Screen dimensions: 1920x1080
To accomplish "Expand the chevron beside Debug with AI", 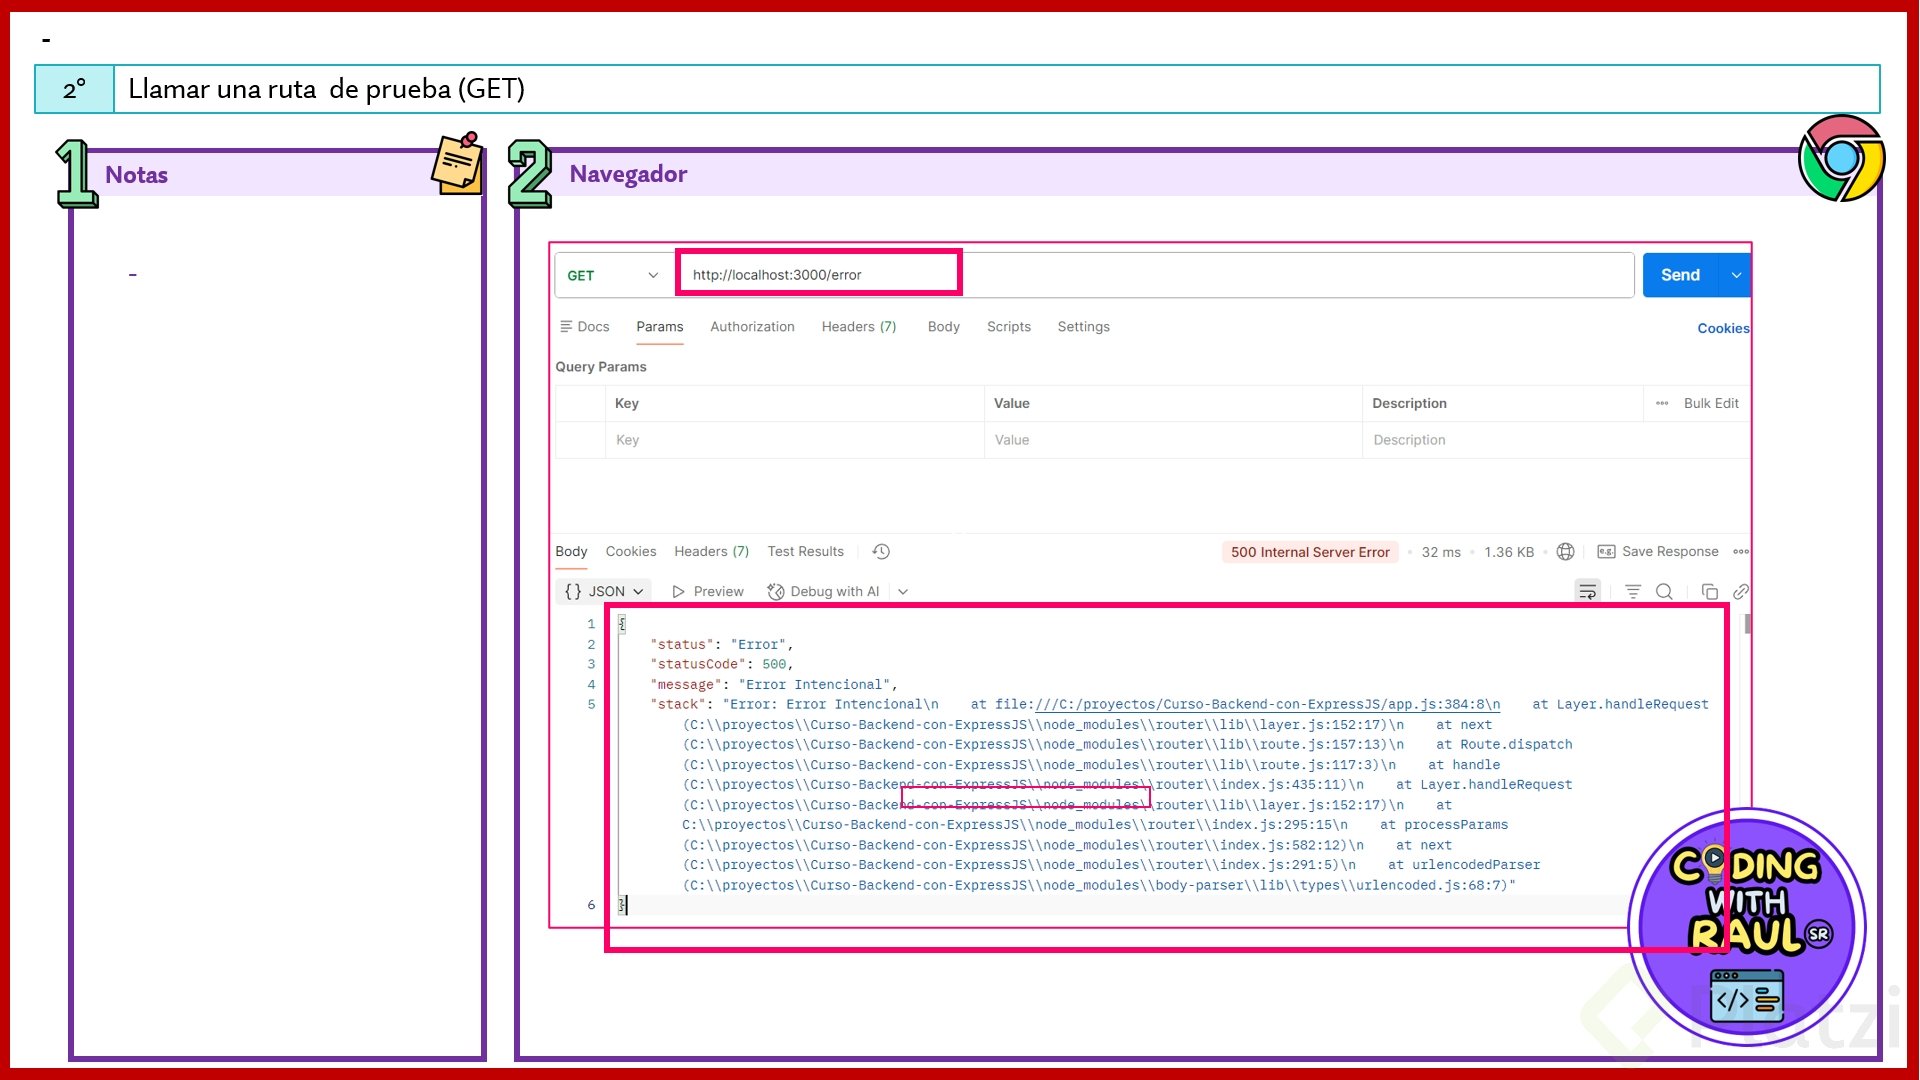I will [x=903, y=592].
